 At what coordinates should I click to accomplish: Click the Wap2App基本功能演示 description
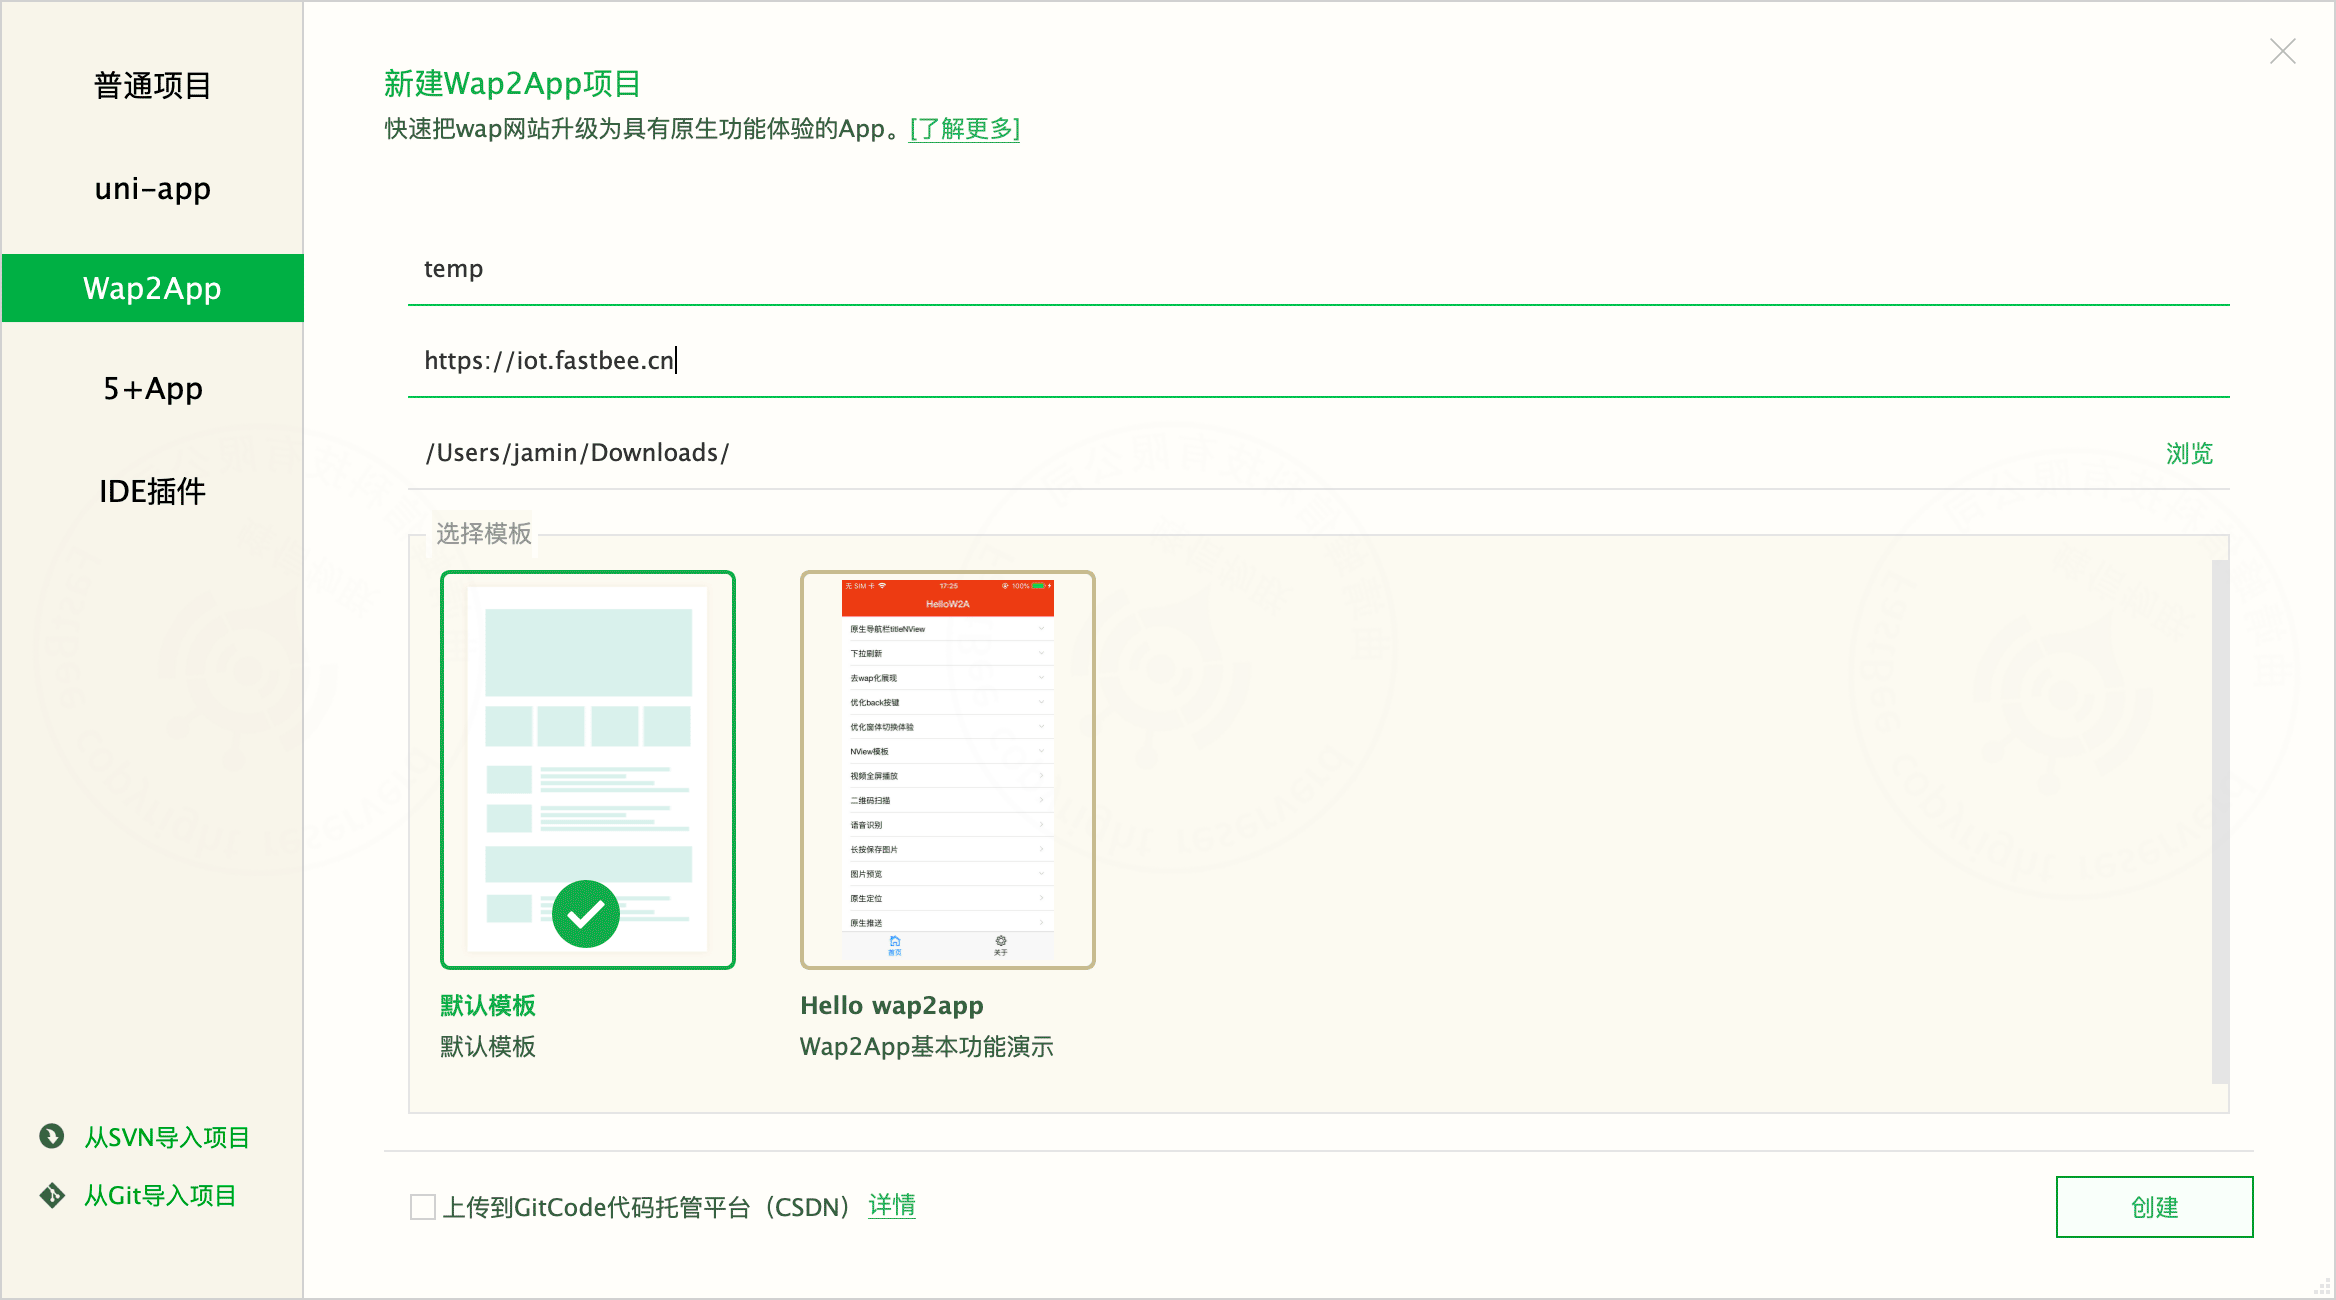(927, 1047)
